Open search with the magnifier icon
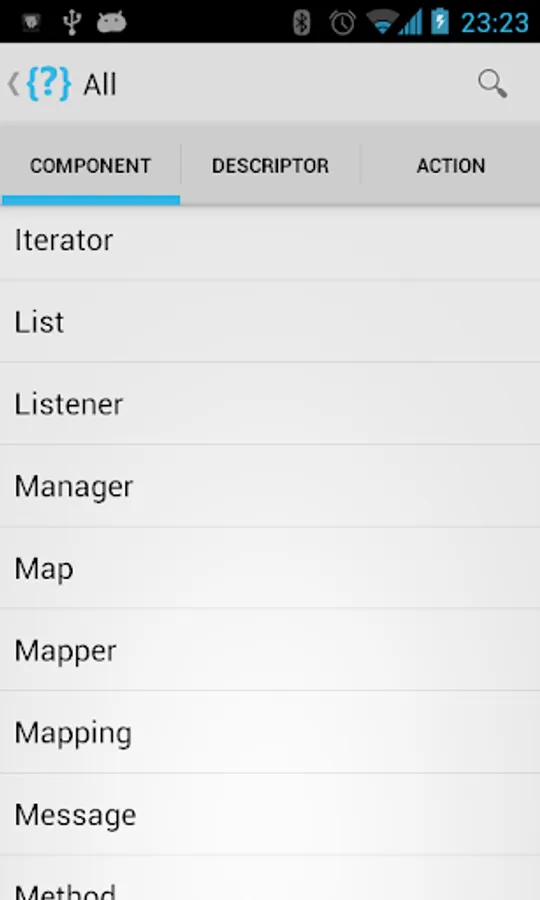The height and width of the screenshot is (900, 540). 492,84
